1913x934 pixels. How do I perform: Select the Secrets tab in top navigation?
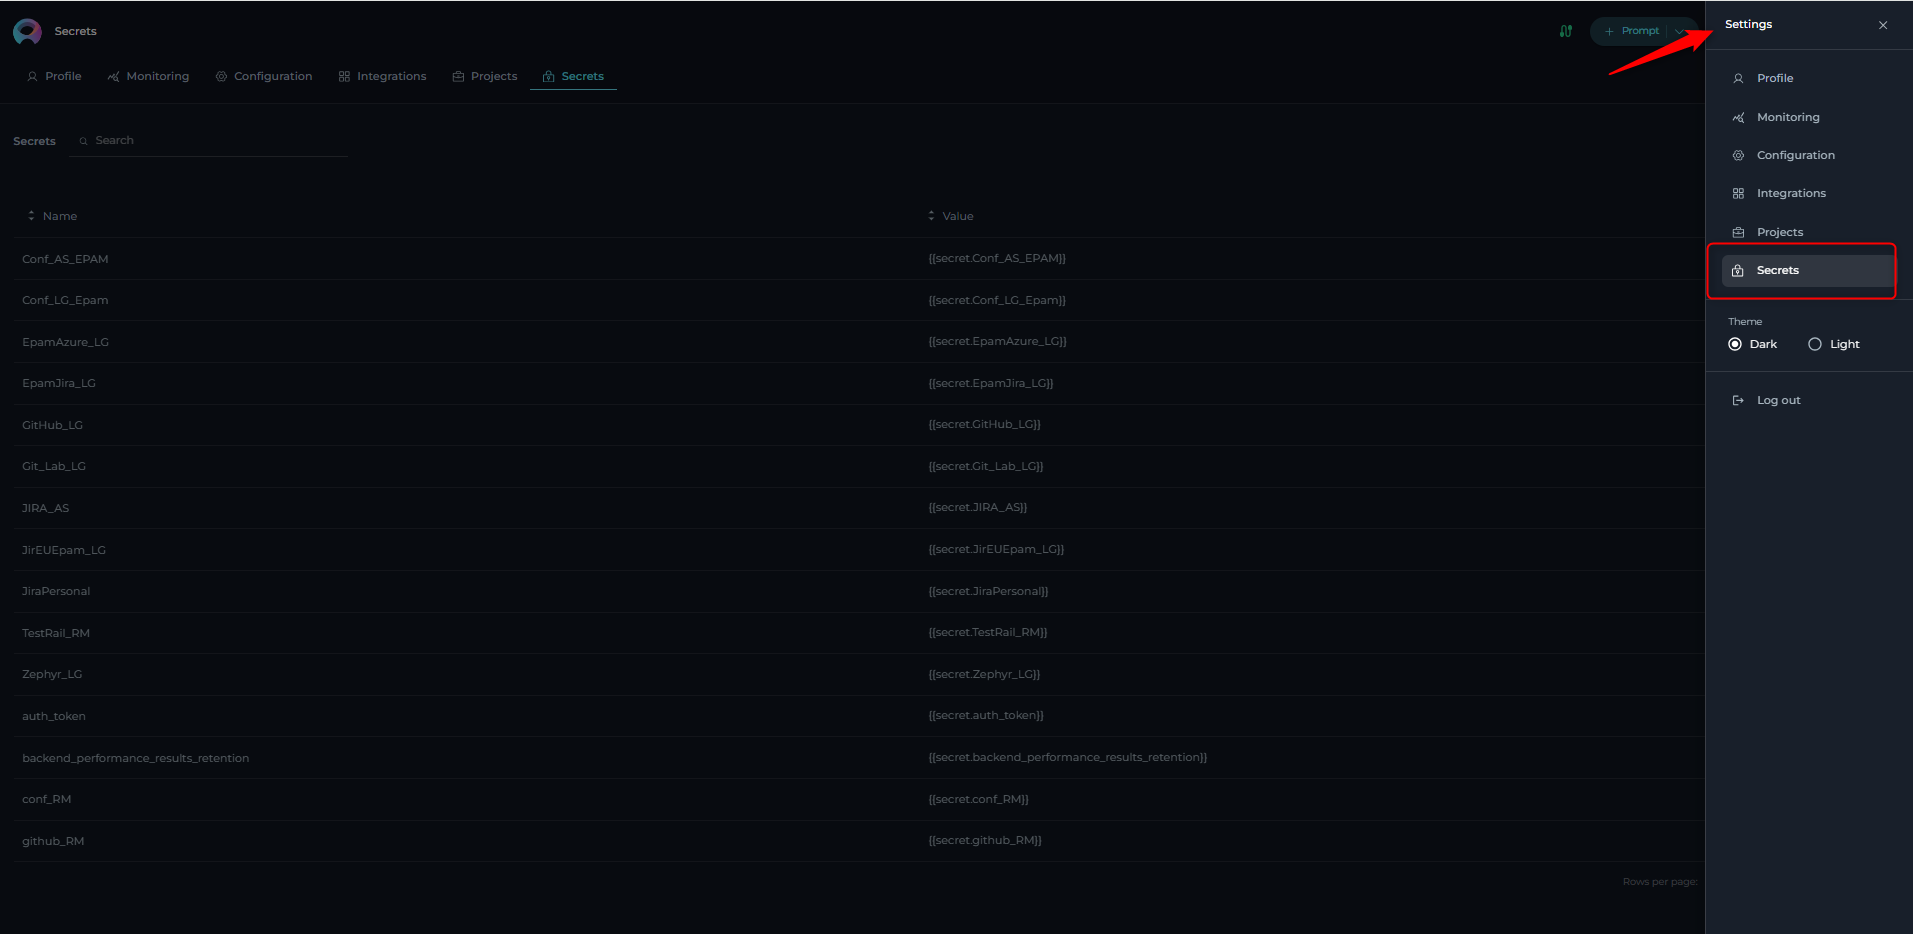click(573, 76)
